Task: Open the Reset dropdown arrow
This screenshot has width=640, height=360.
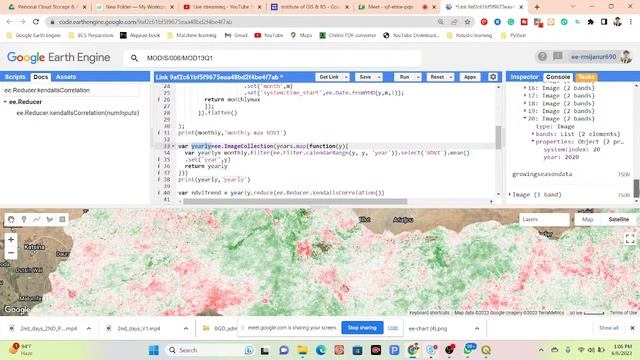Action: [451, 77]
